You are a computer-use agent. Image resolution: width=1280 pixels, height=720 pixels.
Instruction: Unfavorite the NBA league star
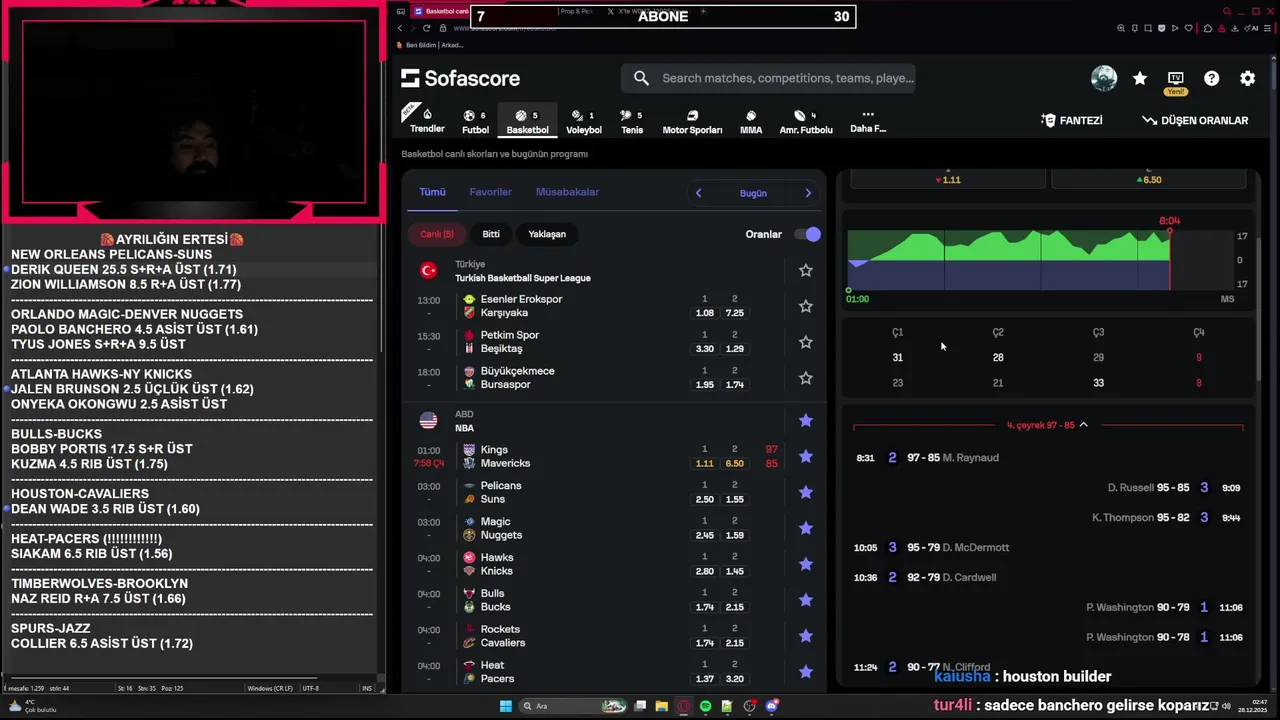pos(806,421)
